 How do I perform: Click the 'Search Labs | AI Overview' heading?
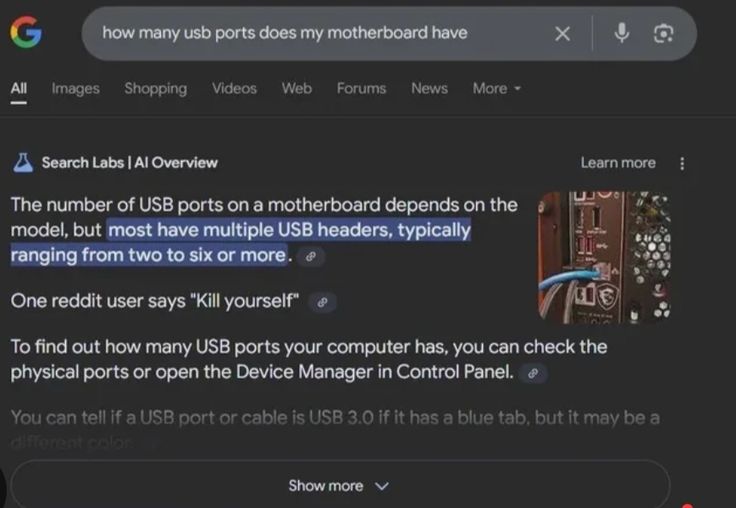pos(130,162)
